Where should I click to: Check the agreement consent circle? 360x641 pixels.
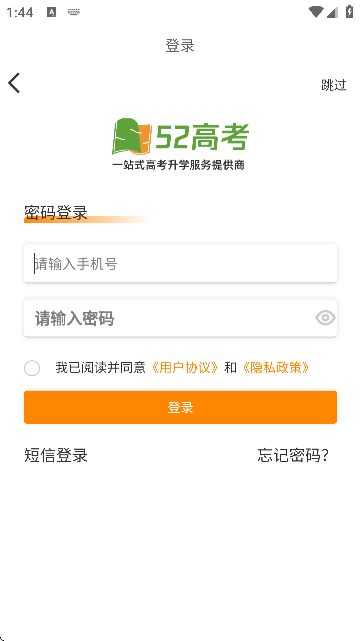pos(32,368)
